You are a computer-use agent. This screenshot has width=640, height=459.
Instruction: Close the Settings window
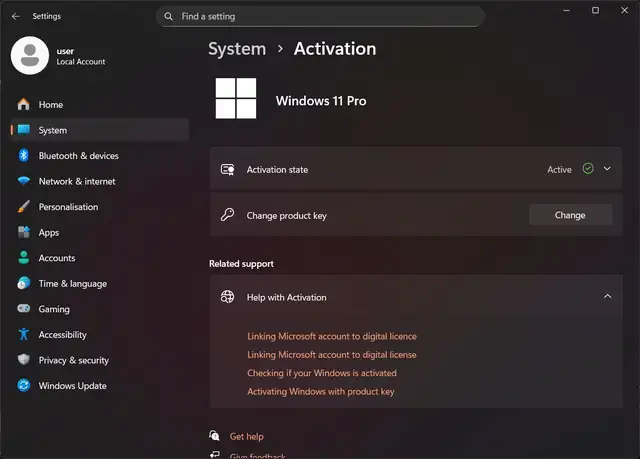(624, 10)
